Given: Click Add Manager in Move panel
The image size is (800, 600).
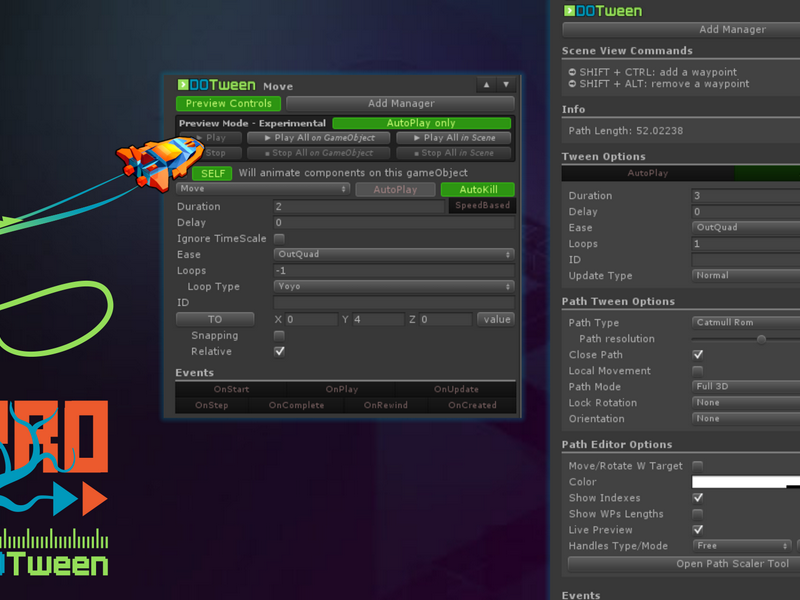Looking at the screenshot, I should coord(401,104).
